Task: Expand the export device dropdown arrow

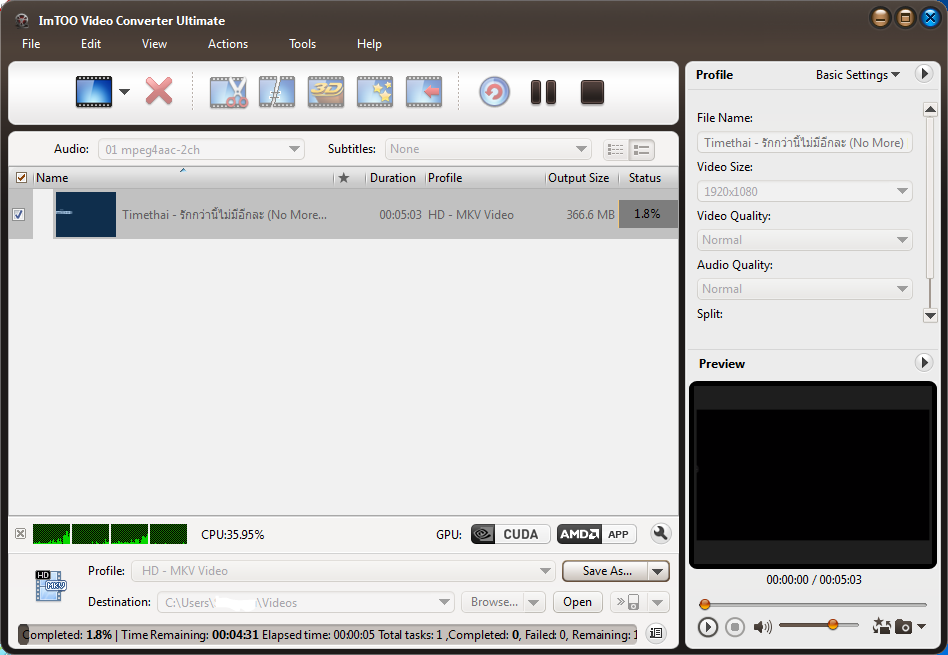Action: [658, 602]
